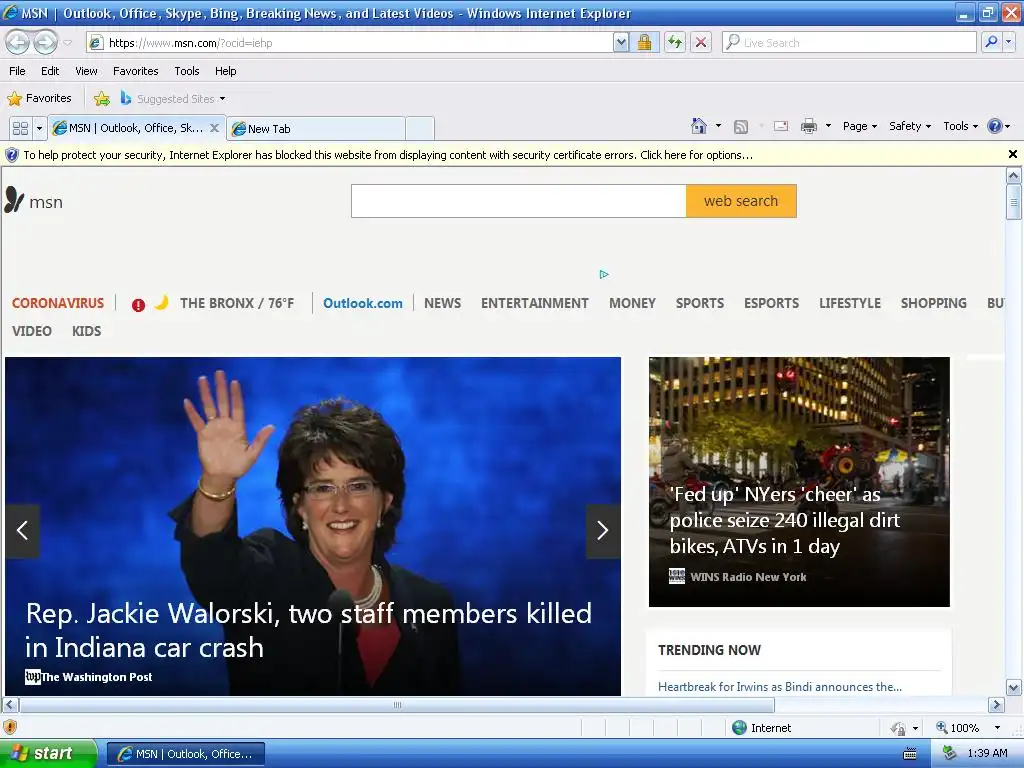The height and width of the screenshot is (768, 1024).
Task: Click the security lock icon in address bar
Action: (x=644, y=42)
